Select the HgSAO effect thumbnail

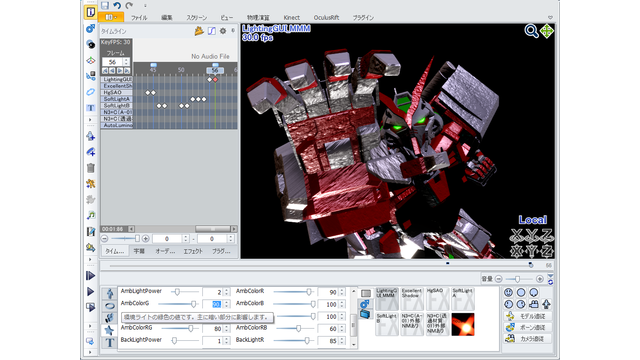437,299
